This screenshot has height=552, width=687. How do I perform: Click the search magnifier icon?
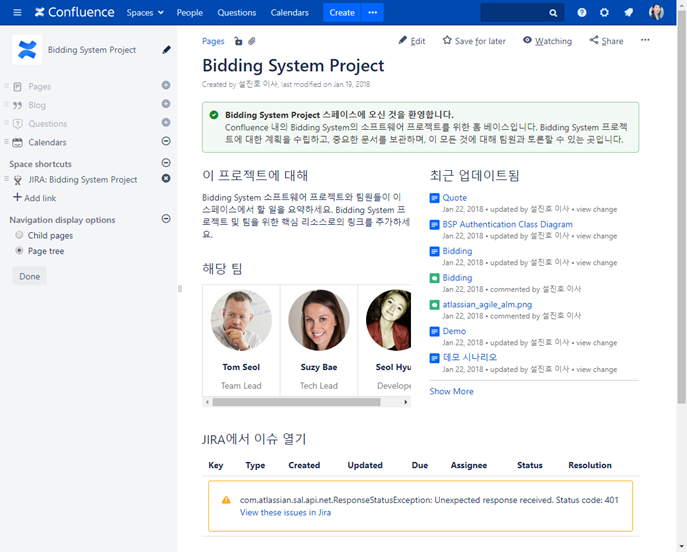click(553, 13)
